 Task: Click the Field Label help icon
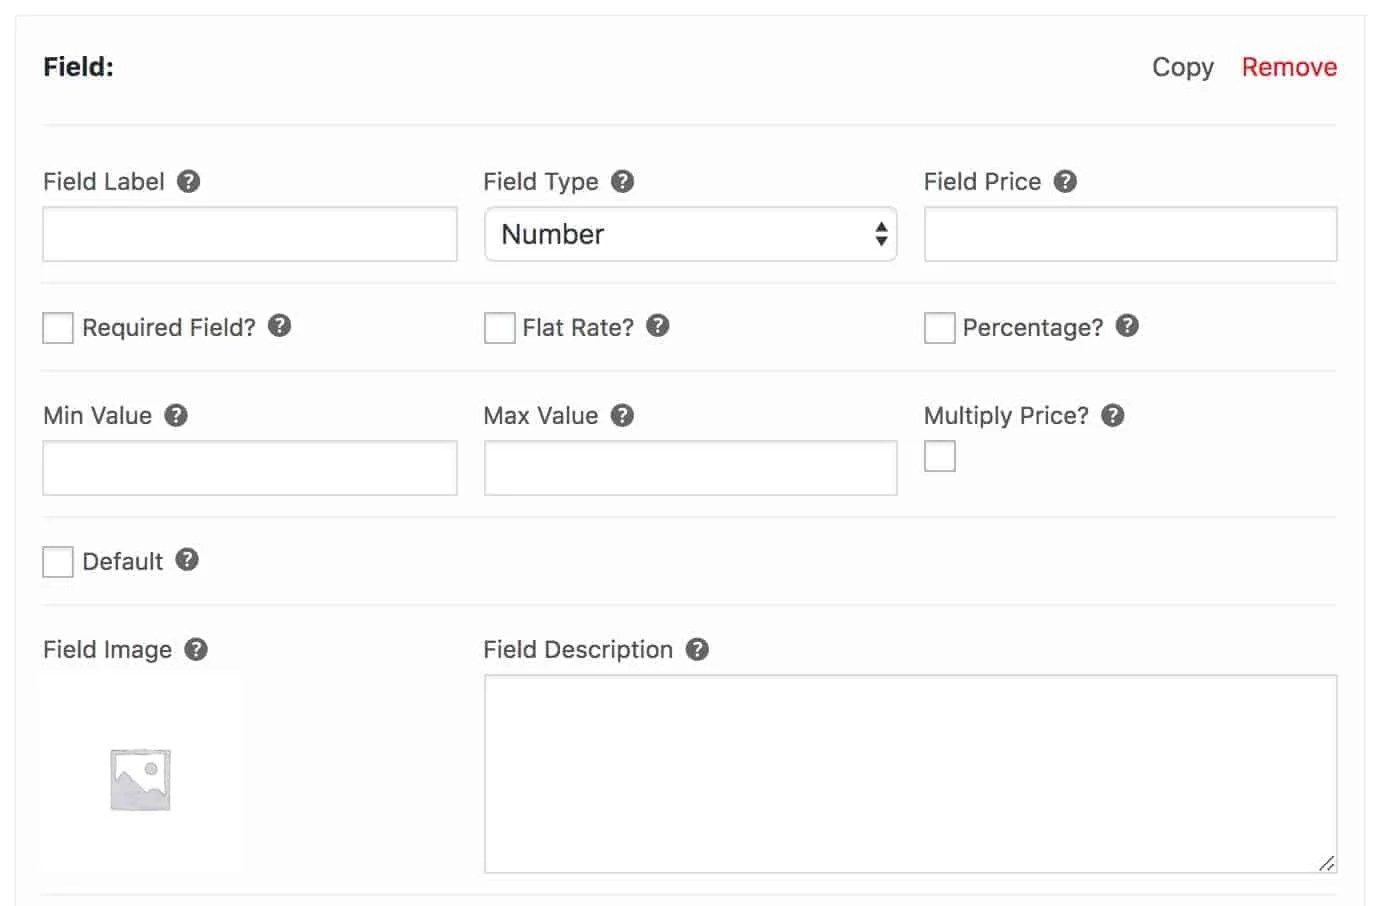[191, 181]
